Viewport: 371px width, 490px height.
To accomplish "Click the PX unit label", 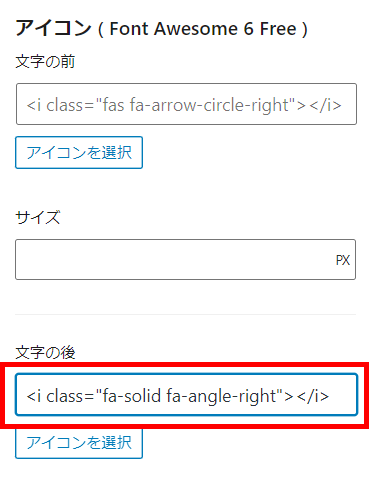I will (343, 260).
